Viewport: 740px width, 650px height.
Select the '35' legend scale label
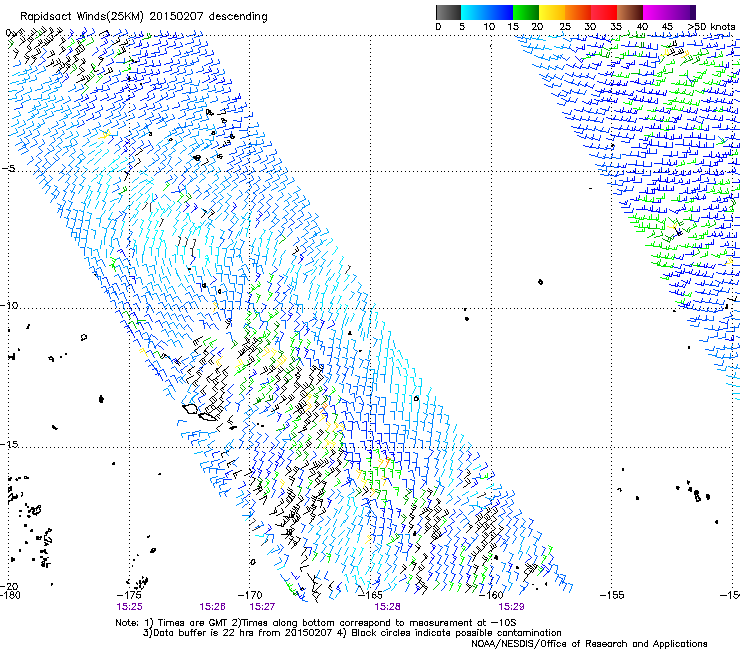(616, 26)
